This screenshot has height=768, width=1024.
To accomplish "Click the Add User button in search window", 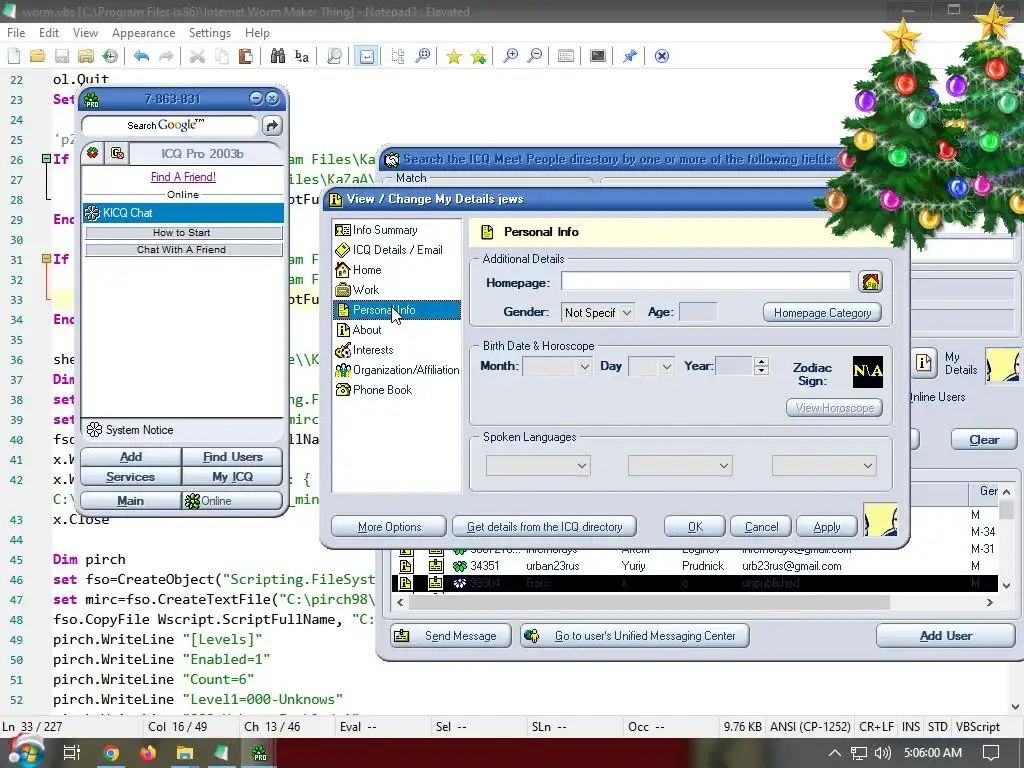I will 946,635.
